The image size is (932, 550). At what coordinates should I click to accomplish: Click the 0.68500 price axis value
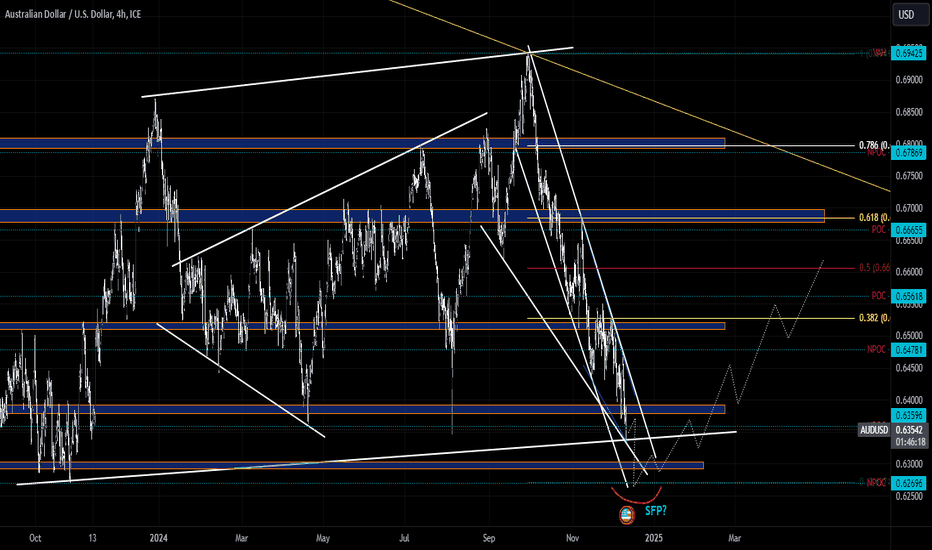point(909,112)
